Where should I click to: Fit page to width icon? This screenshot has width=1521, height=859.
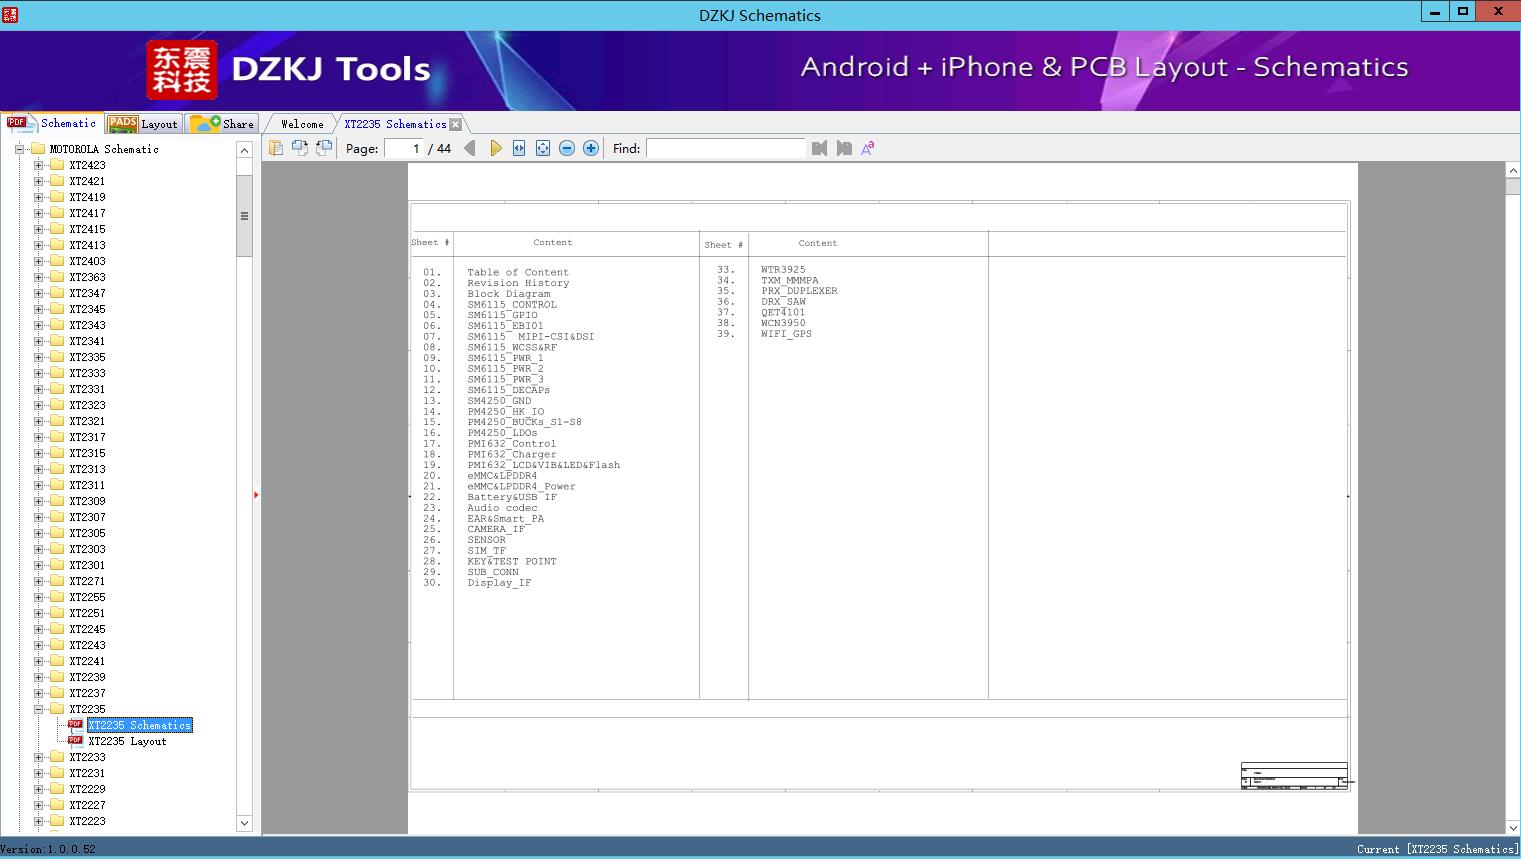519,148
